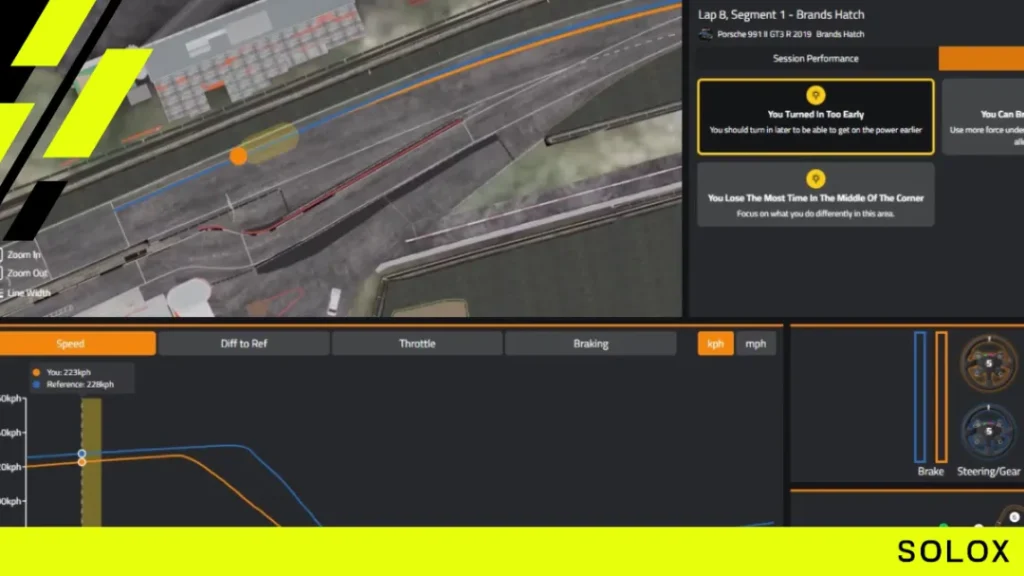This screenshot has height=576, width=1024.
Task: Click the 'Reference: 228kph' legend entry
Action: click(x=74, y=385)
